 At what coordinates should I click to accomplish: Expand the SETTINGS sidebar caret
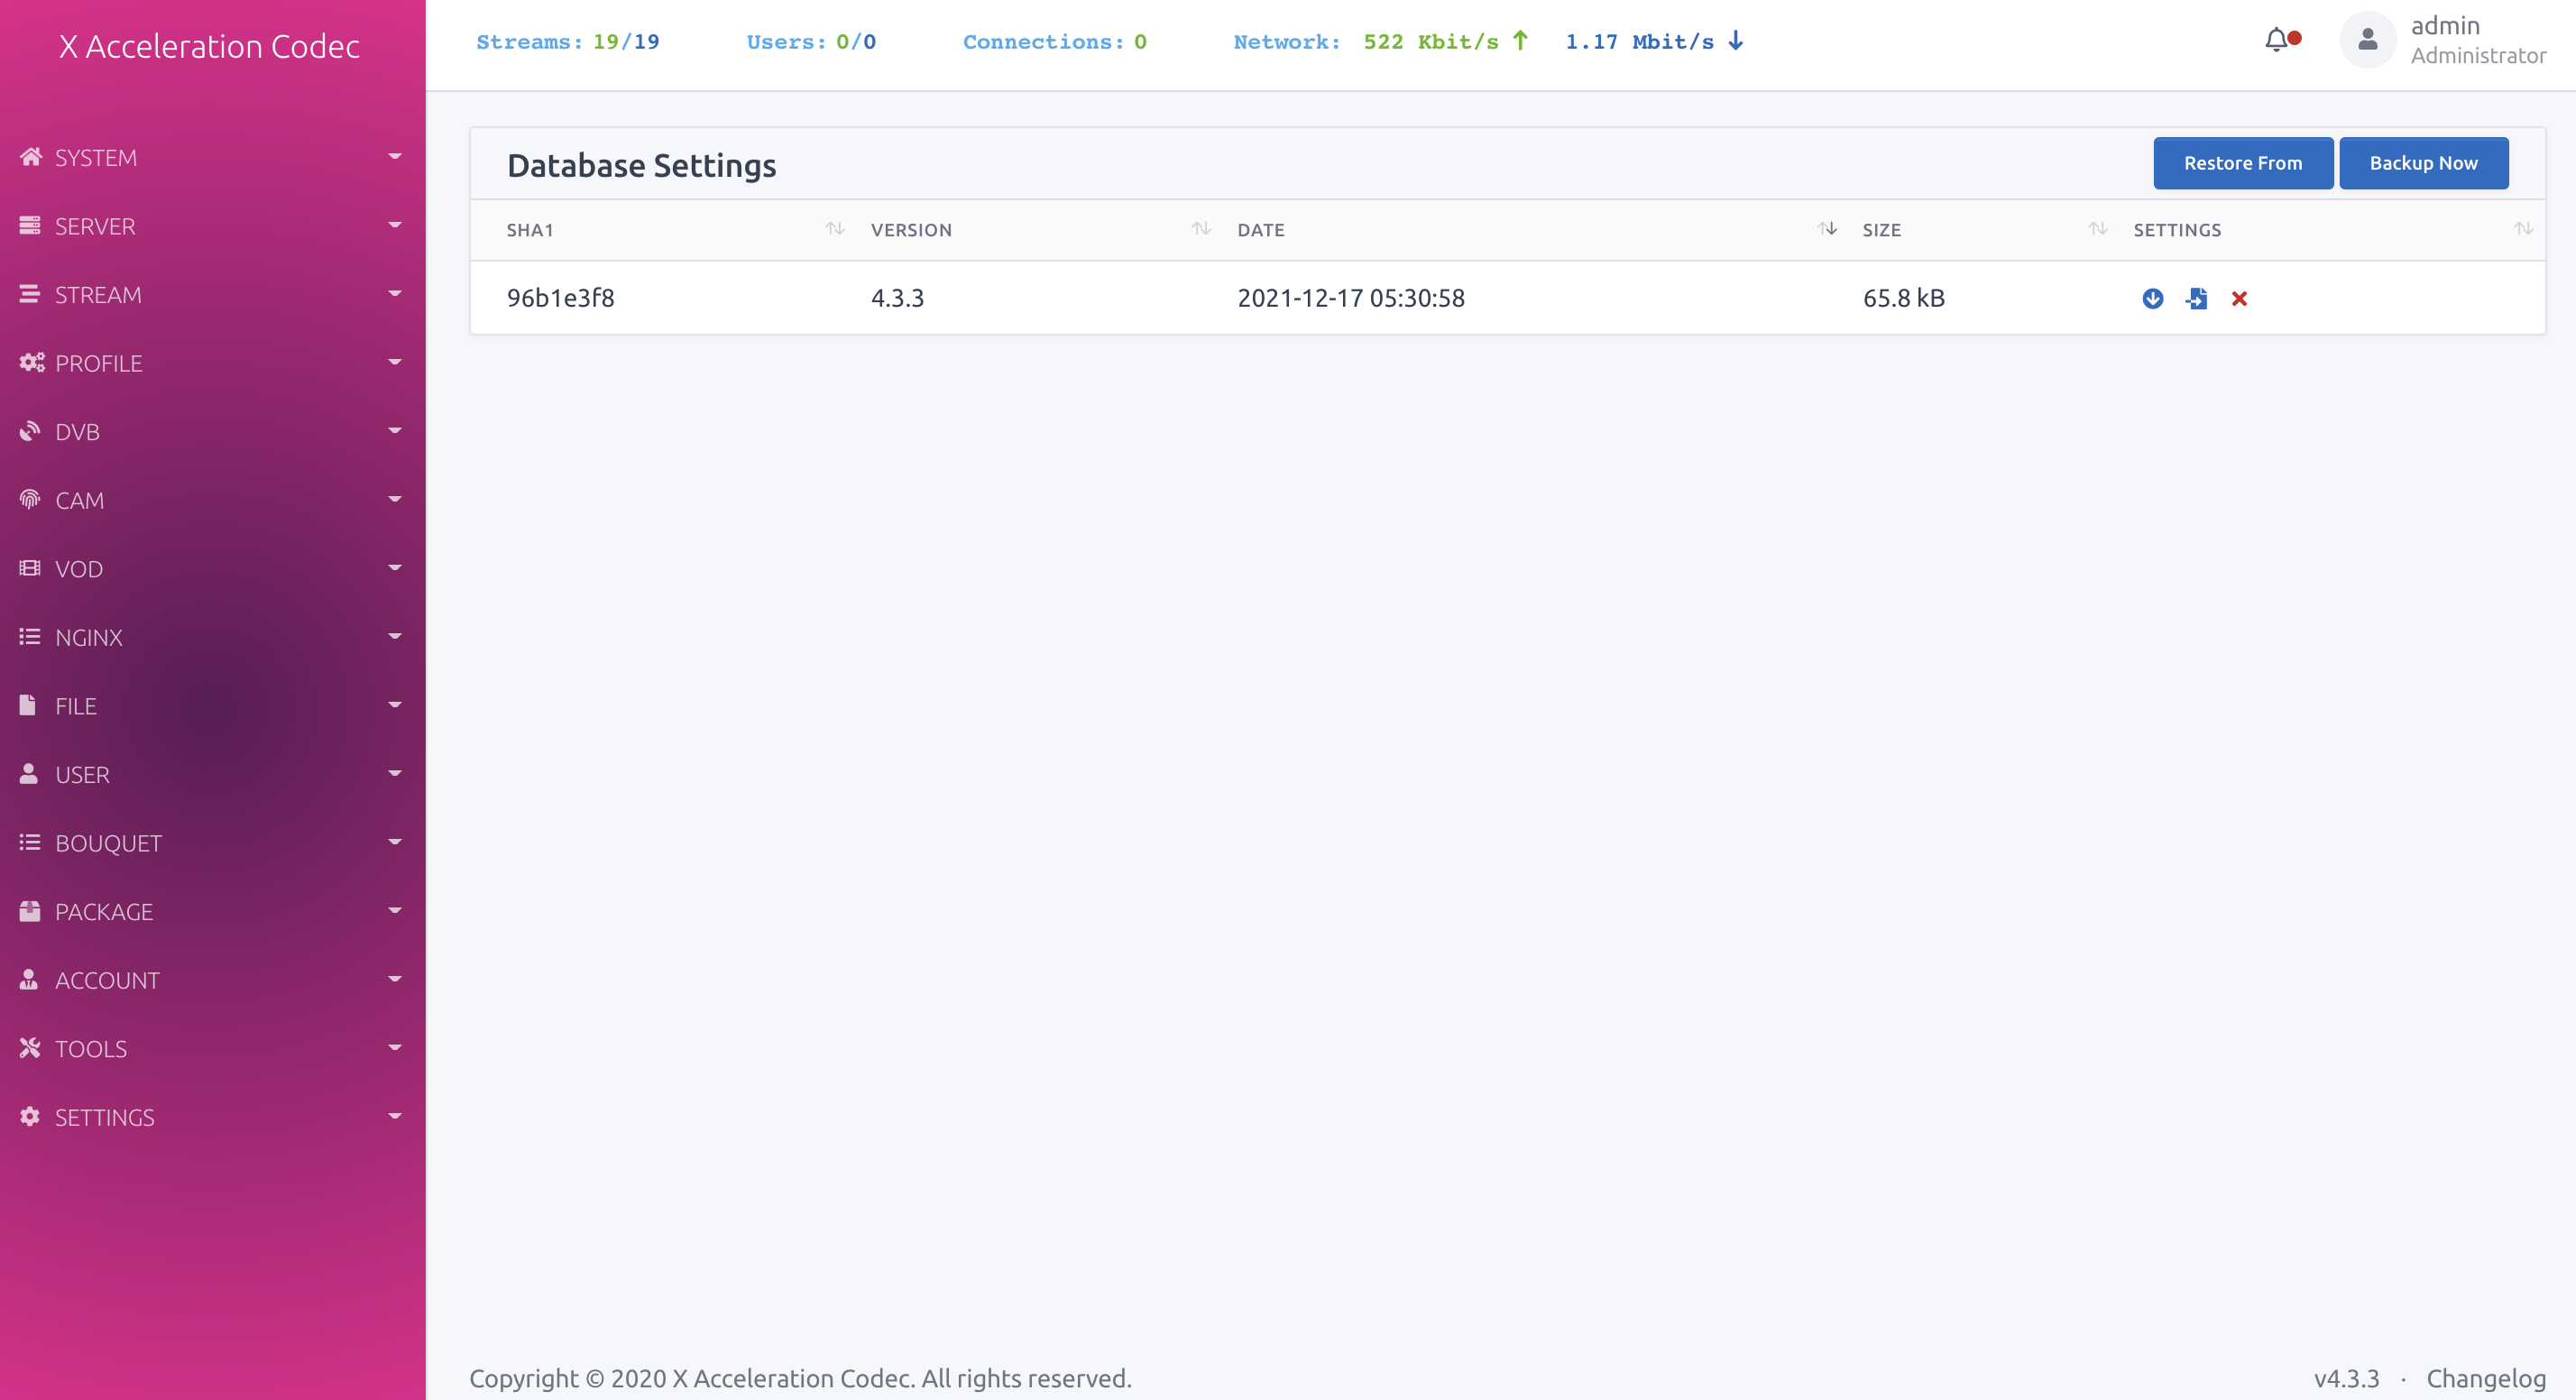[394, 1116]
